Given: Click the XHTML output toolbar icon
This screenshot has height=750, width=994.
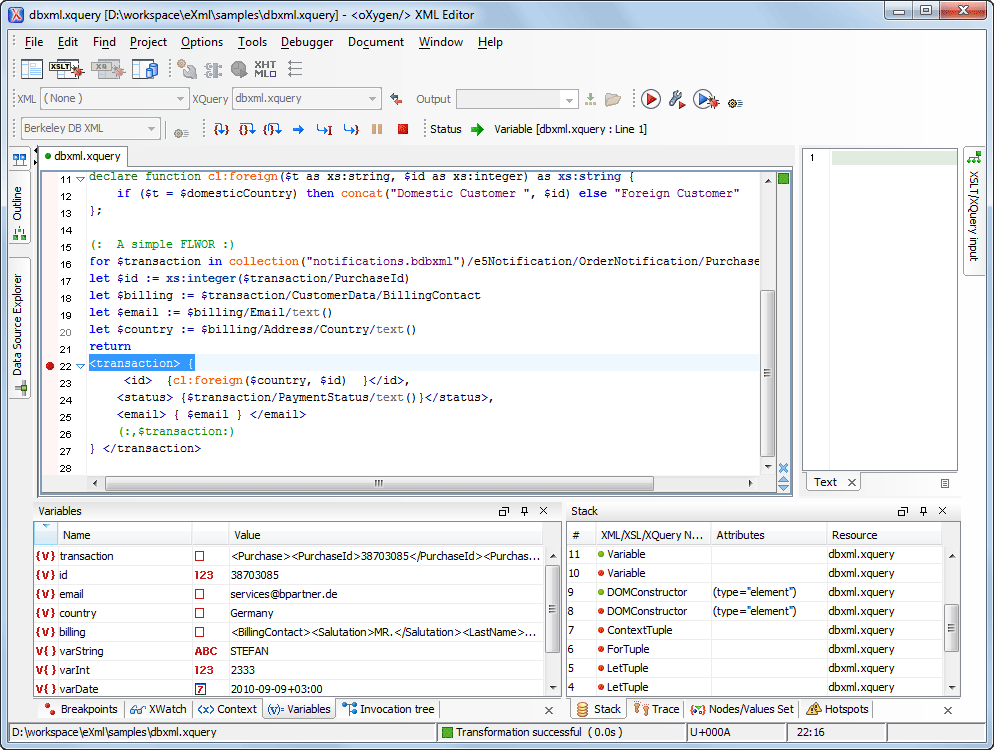Looking at the screenshot, I should pos(265,68).
